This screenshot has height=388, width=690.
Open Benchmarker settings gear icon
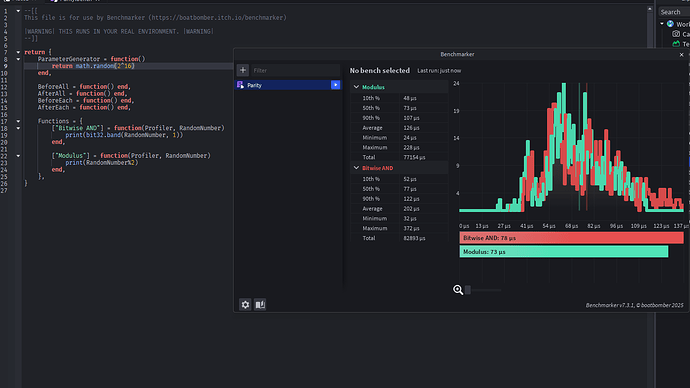point(245,304)
